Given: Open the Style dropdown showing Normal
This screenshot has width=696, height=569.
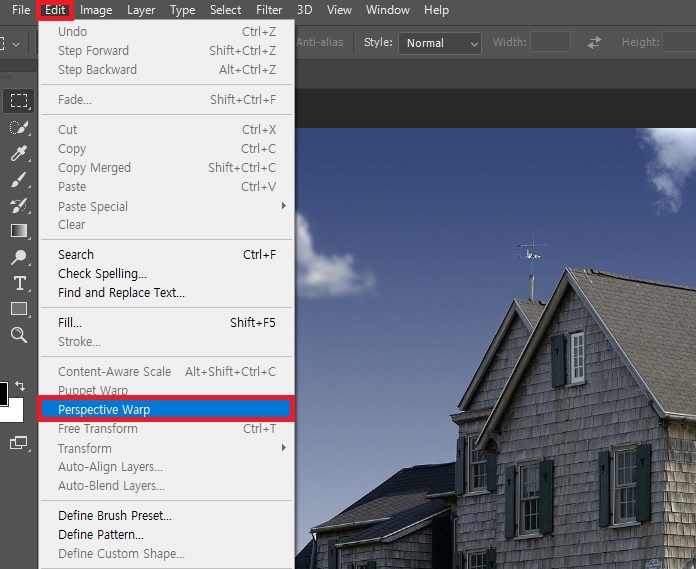Looking at the screenshot, I should tap(439, 43).
